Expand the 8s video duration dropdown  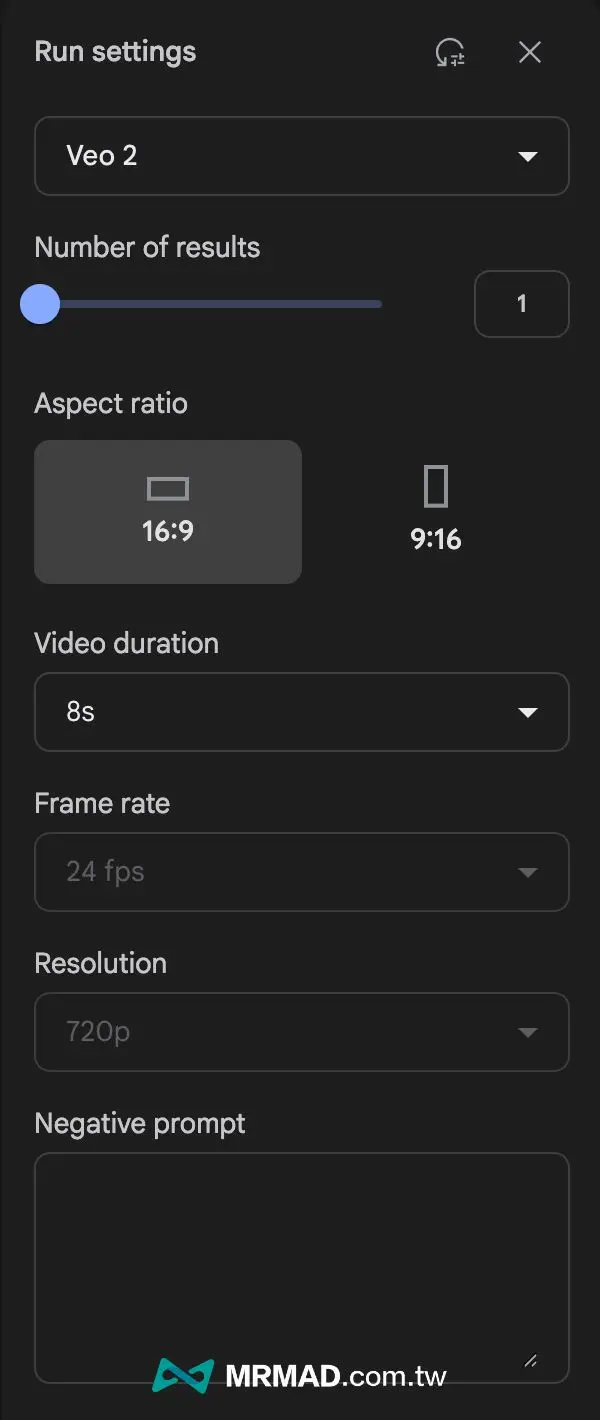tap(300, 712)
